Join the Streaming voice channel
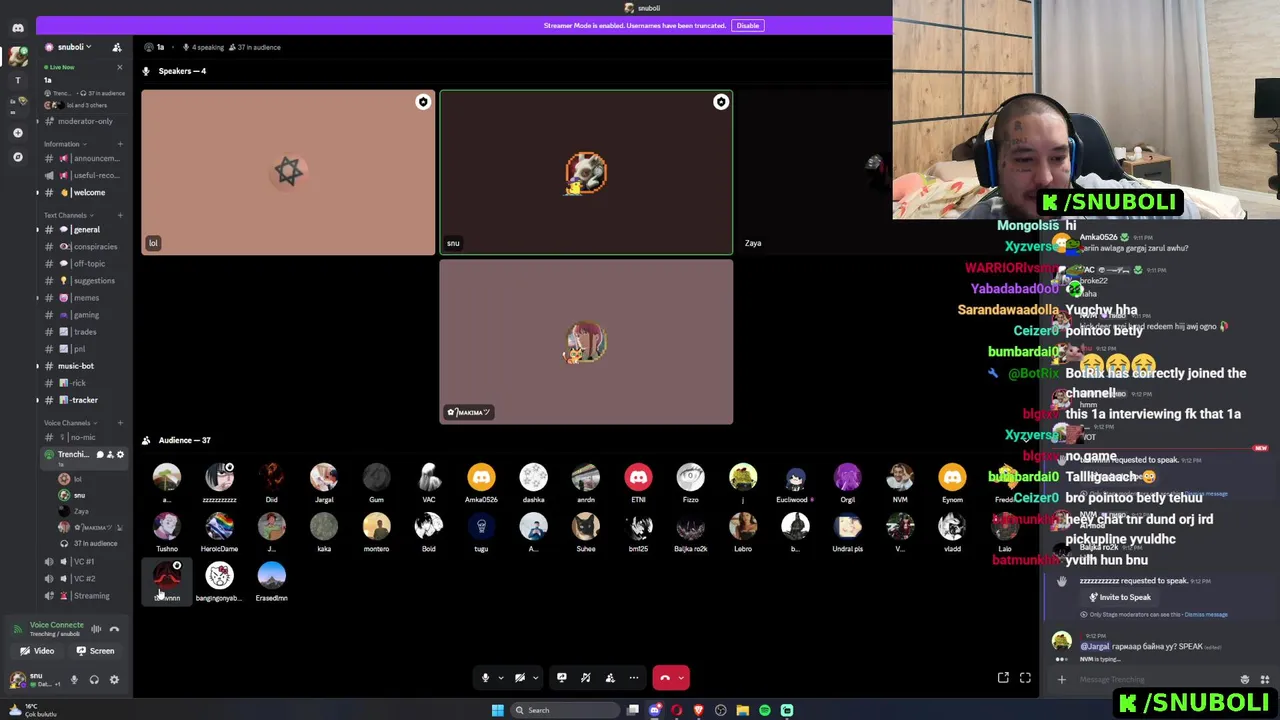The width and height of the screenshot is (1280, 720). tap(83, 596)
